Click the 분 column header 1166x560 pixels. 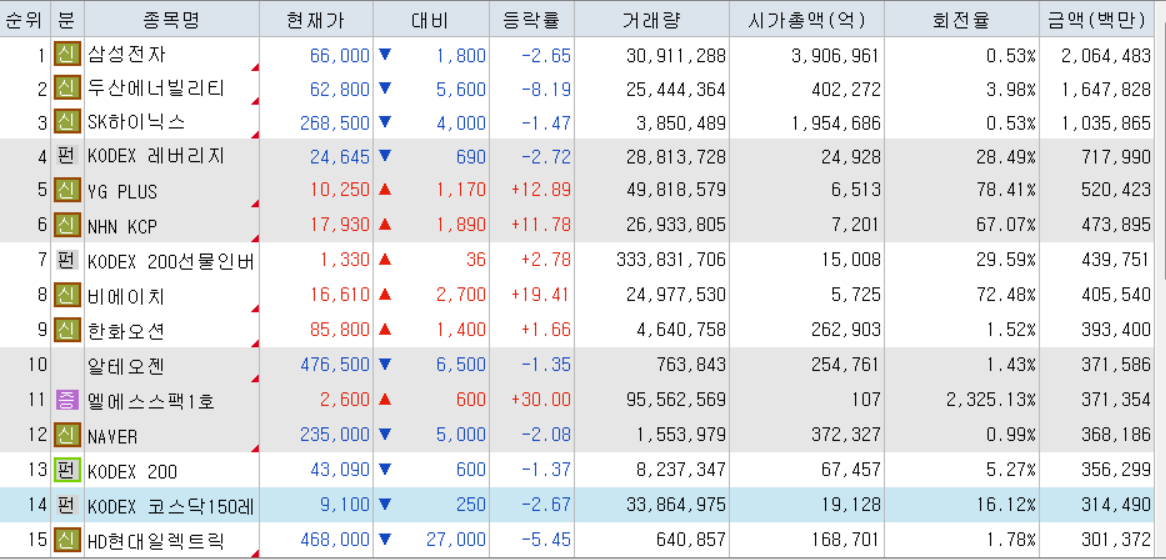[x=68, y=19]
